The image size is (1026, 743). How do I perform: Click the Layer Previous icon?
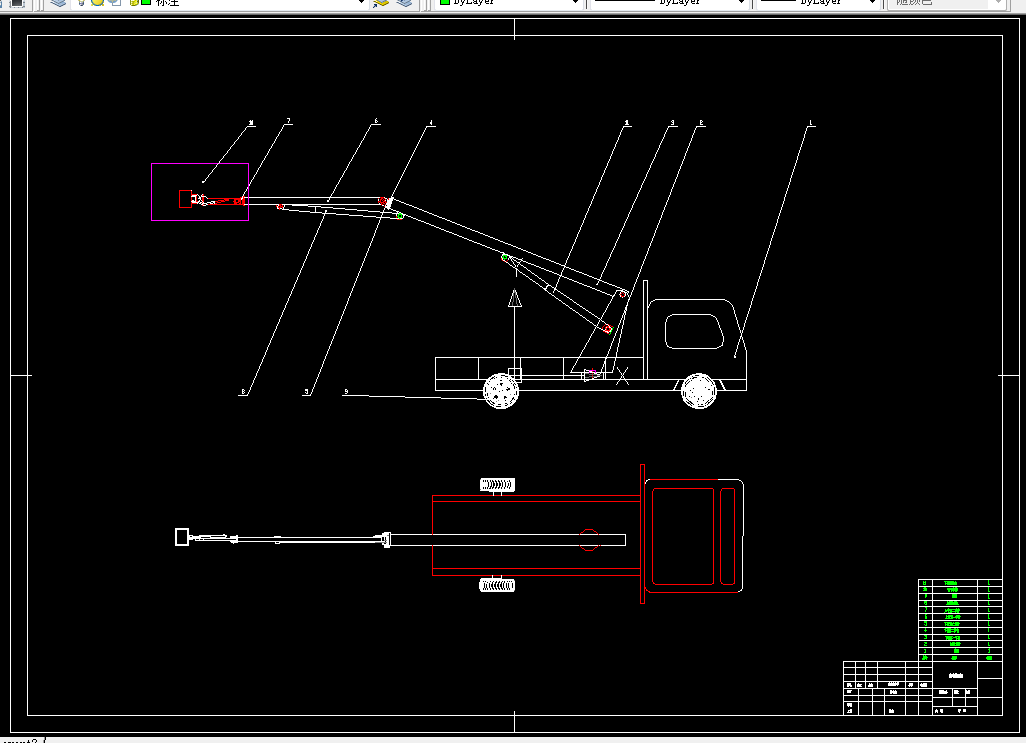[404, 2]
